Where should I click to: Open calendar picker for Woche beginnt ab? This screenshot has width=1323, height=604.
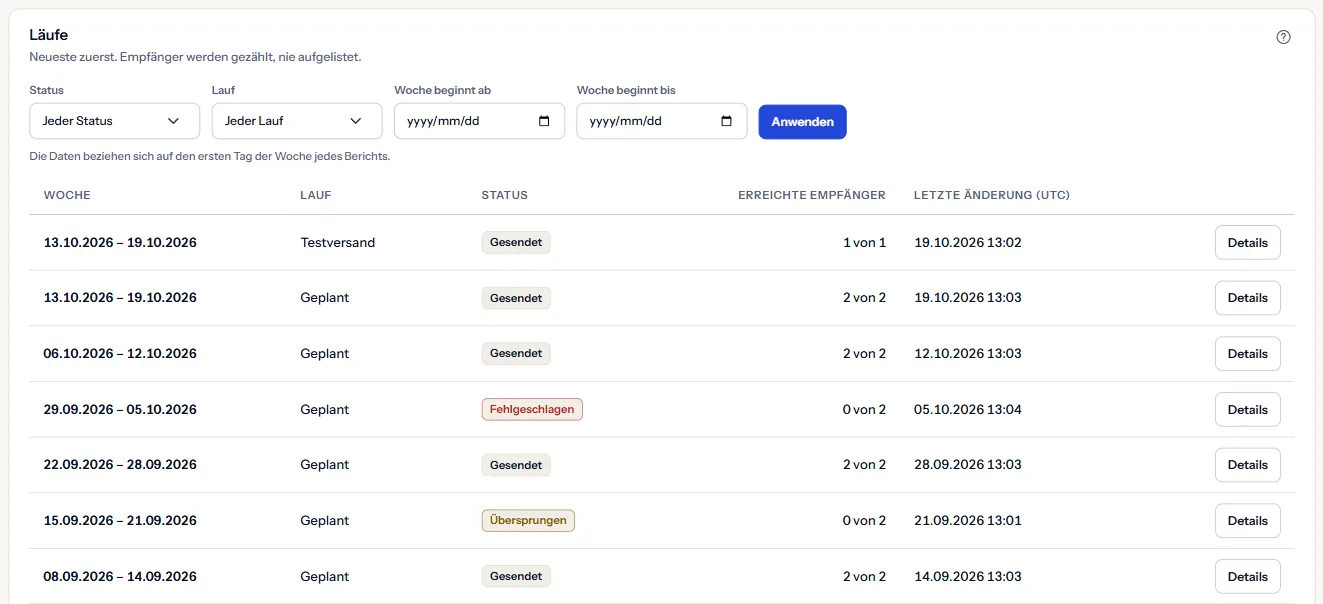click(x=544, y=121)
